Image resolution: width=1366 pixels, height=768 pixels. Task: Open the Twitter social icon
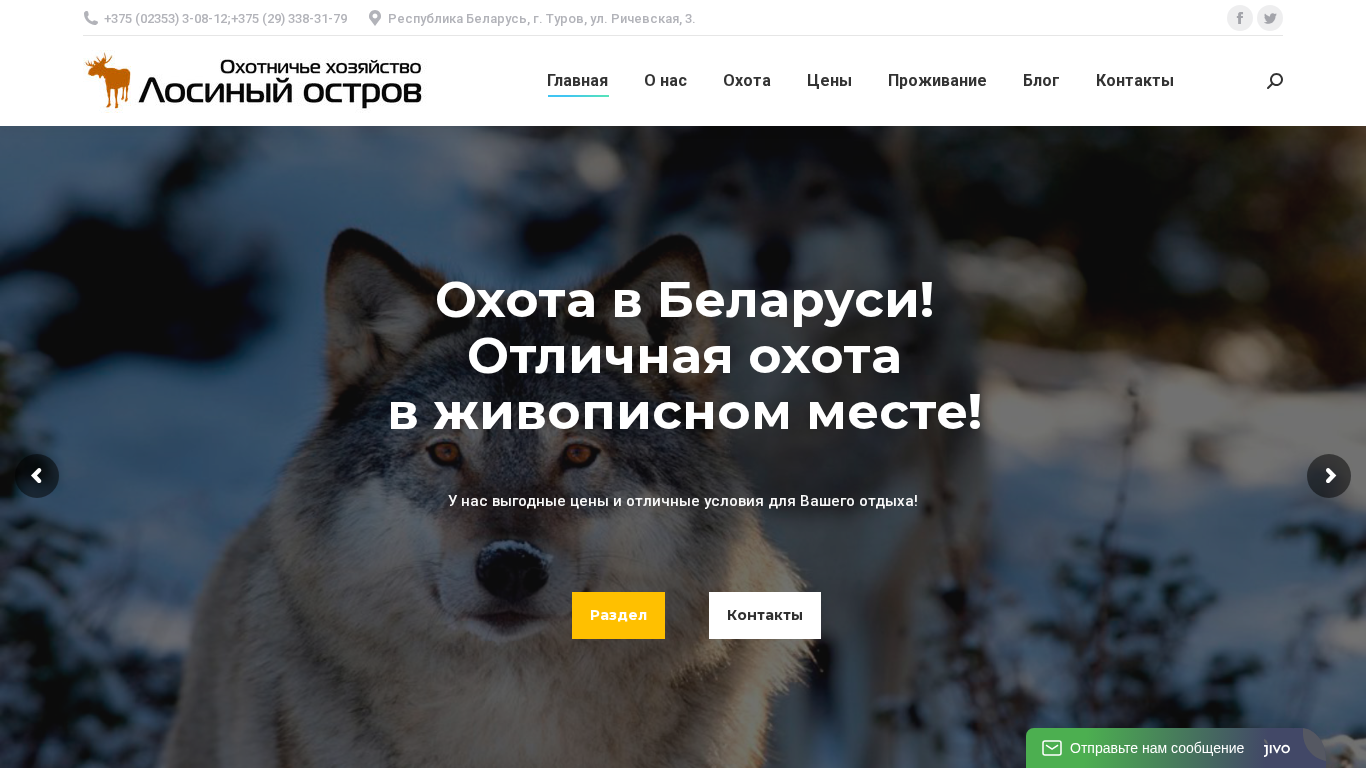(1270, 18)
